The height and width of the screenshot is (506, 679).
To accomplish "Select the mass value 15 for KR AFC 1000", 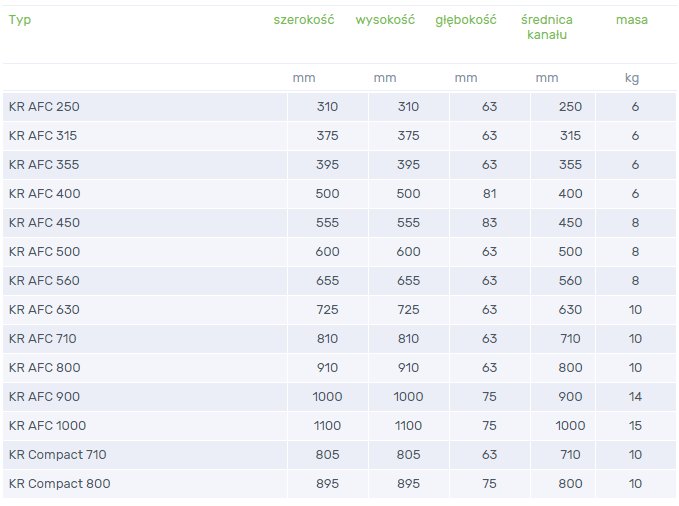I will coord(634,426).
